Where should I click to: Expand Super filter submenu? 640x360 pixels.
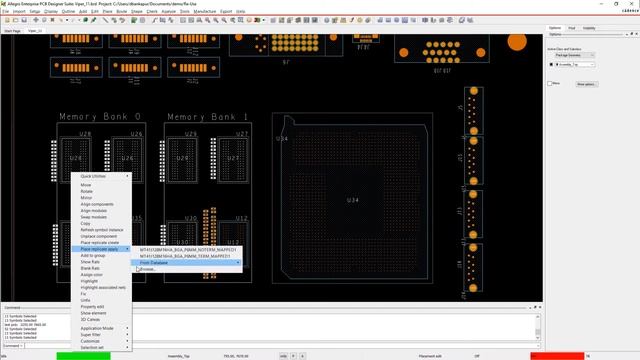102,335
